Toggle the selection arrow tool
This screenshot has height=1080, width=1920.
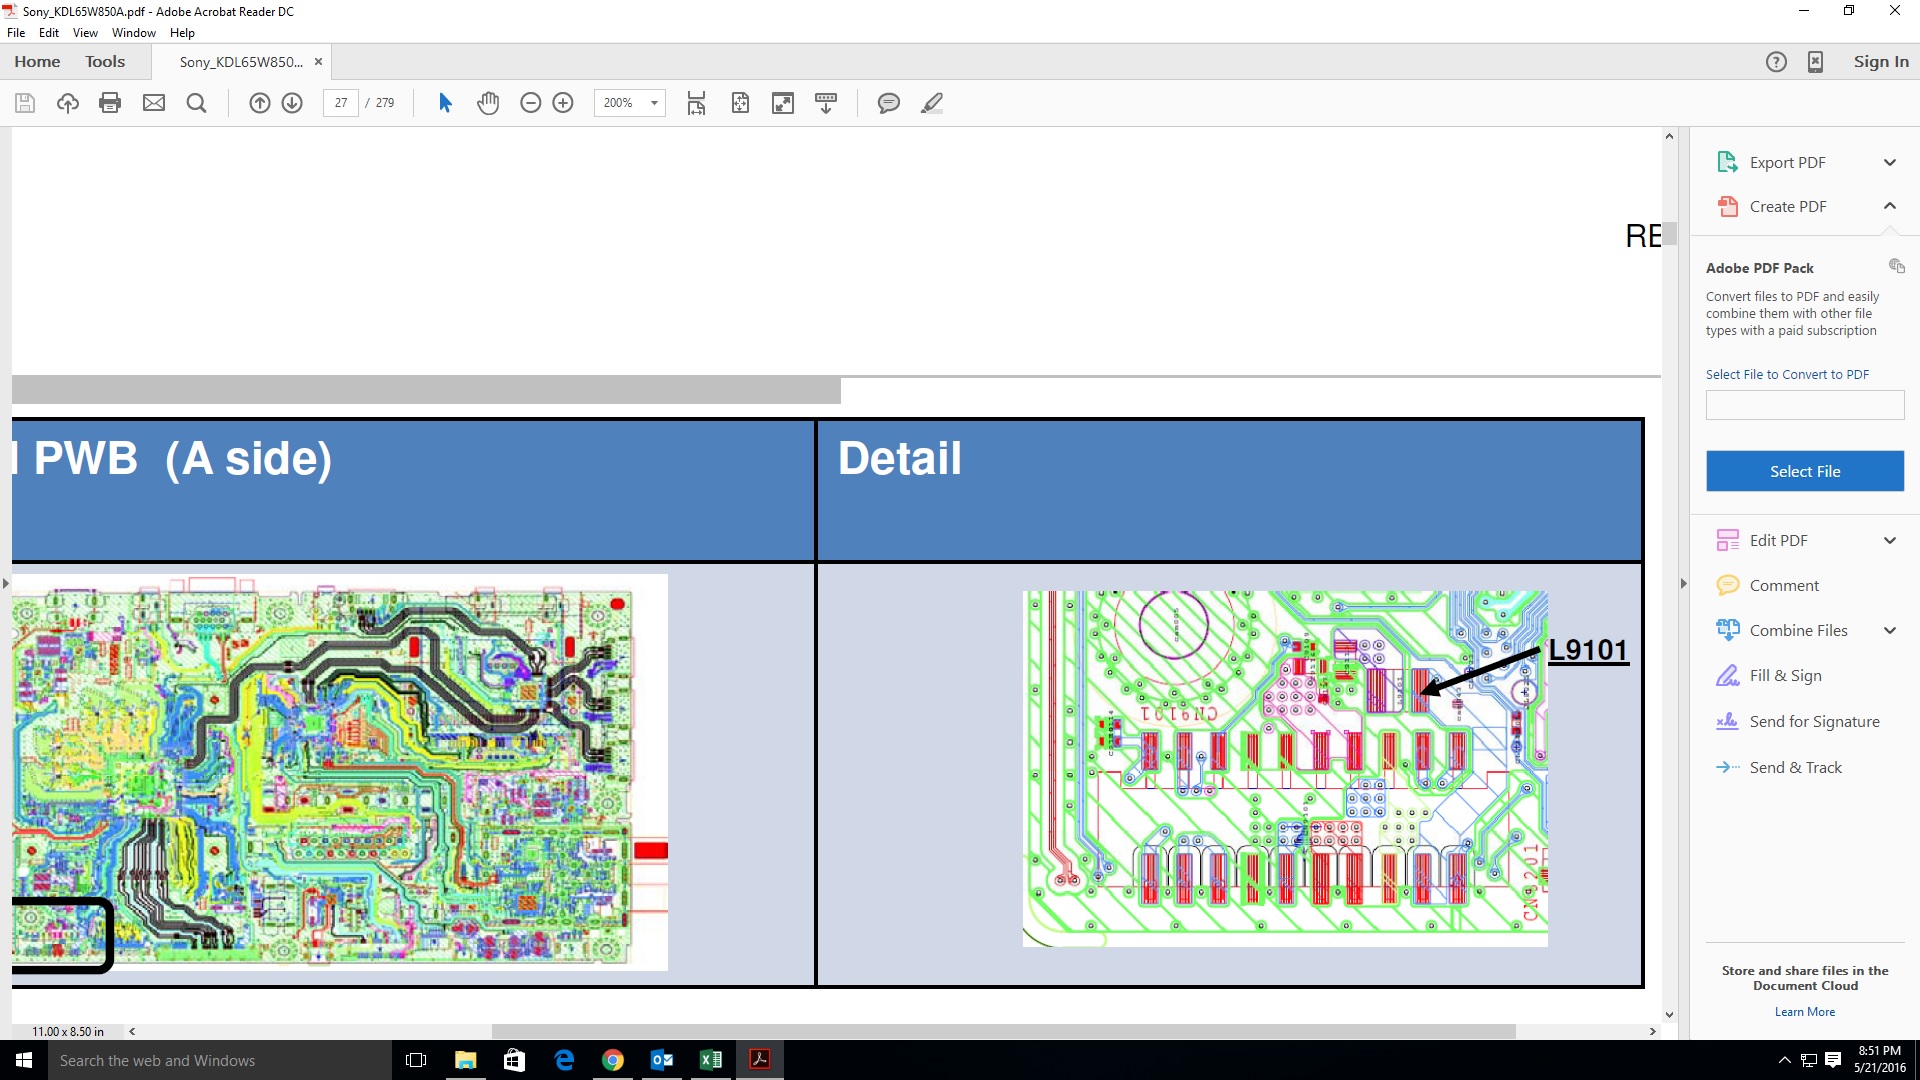click(x=446, y=103)
